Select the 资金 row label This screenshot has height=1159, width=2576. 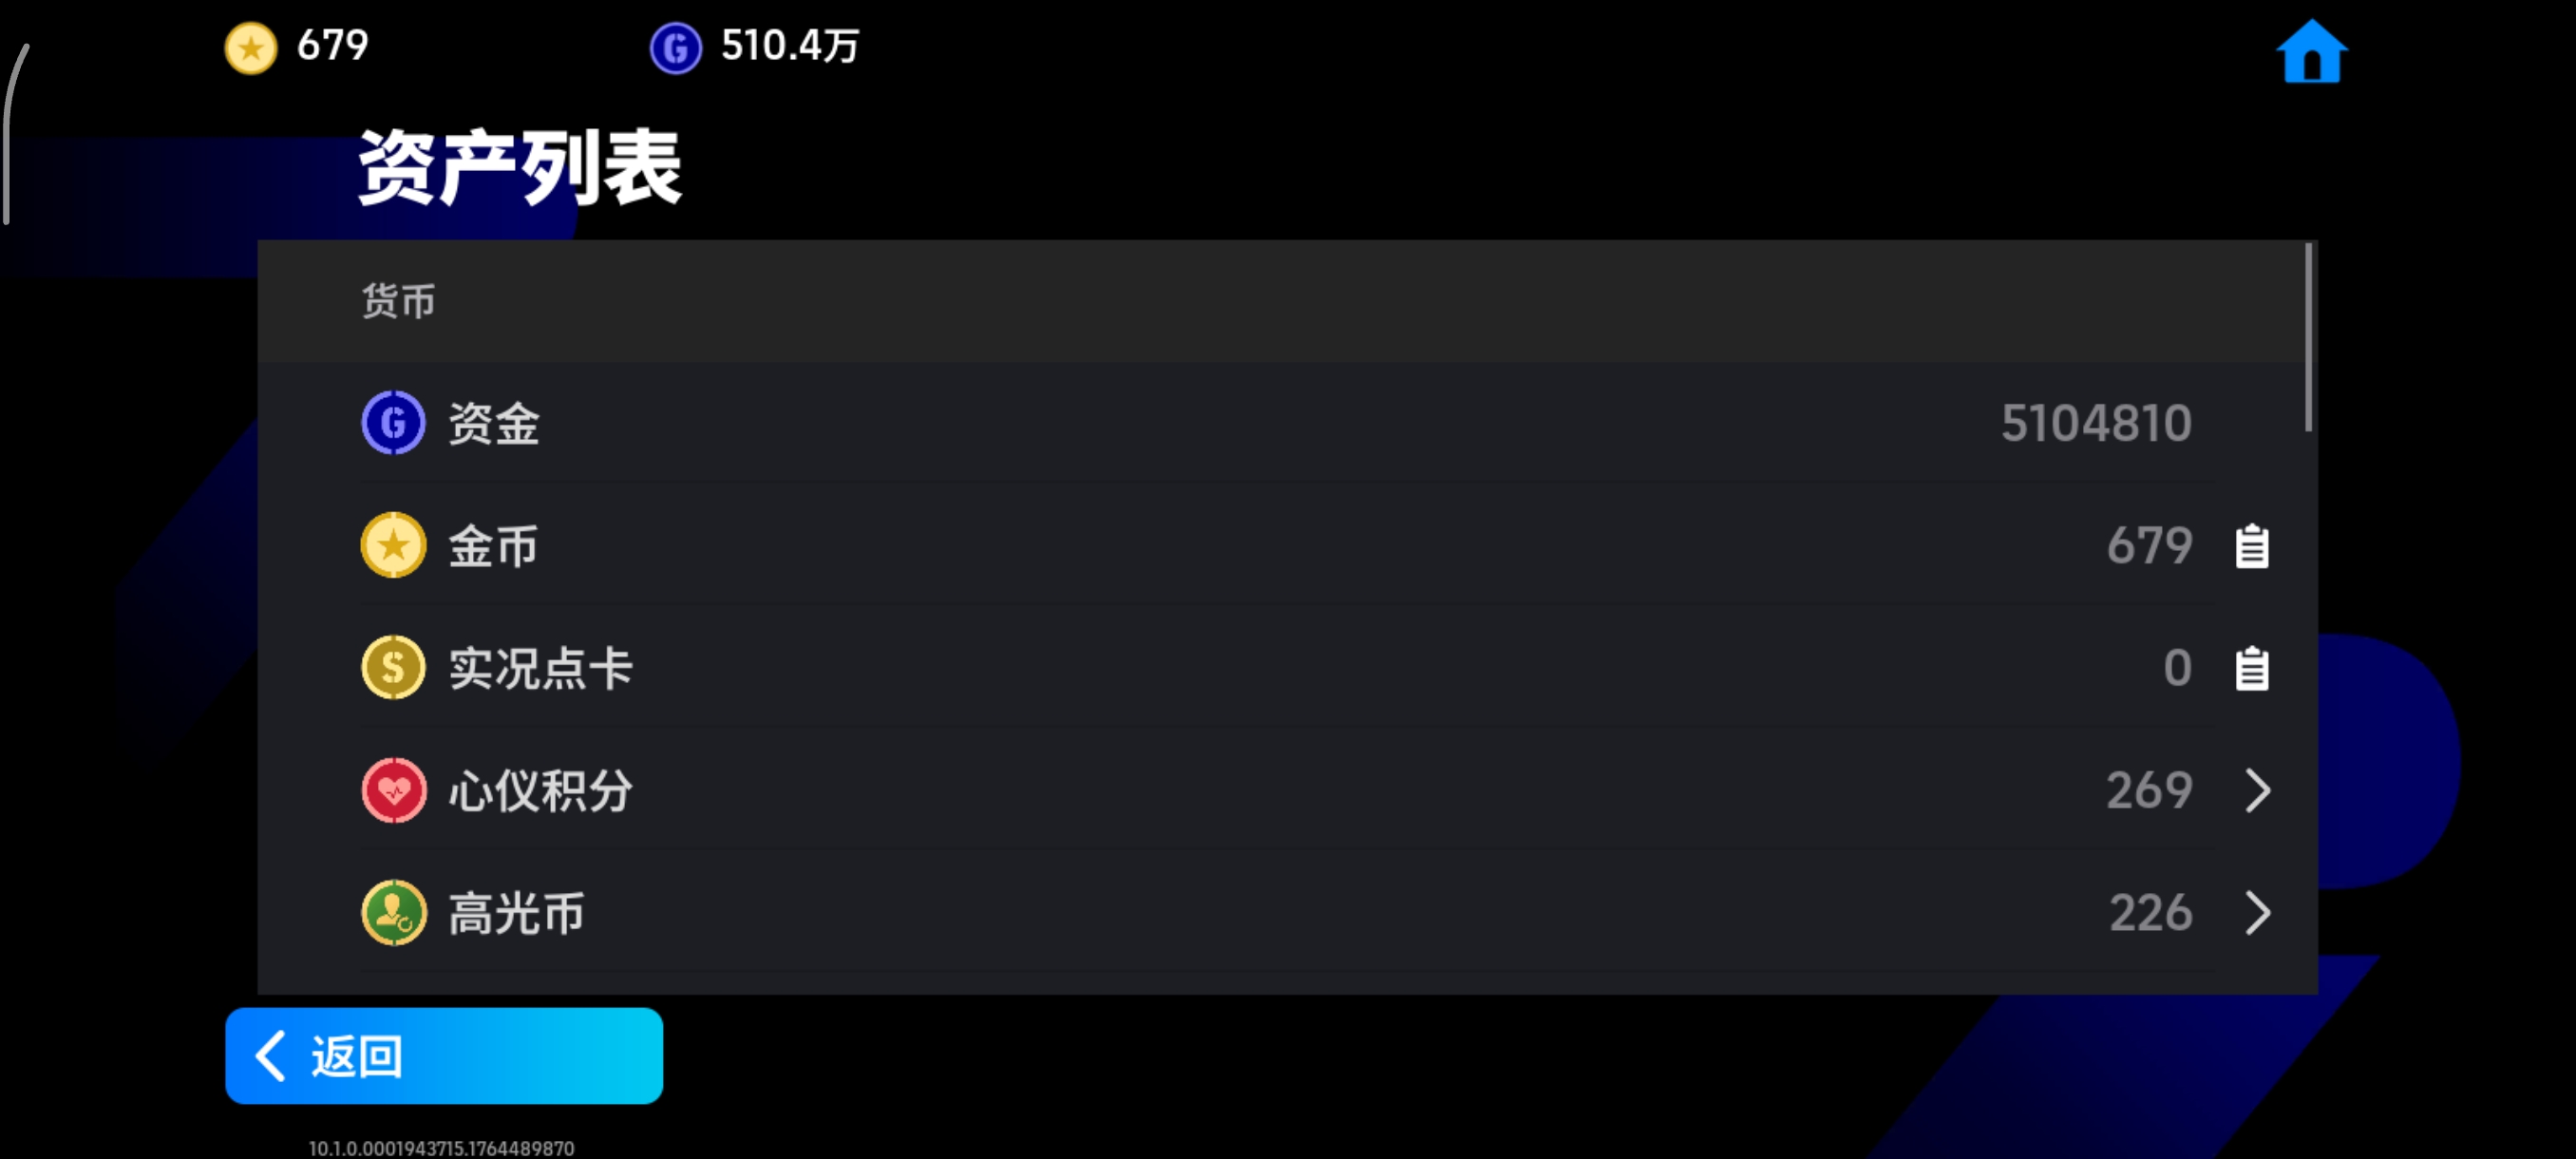(494, 423)
